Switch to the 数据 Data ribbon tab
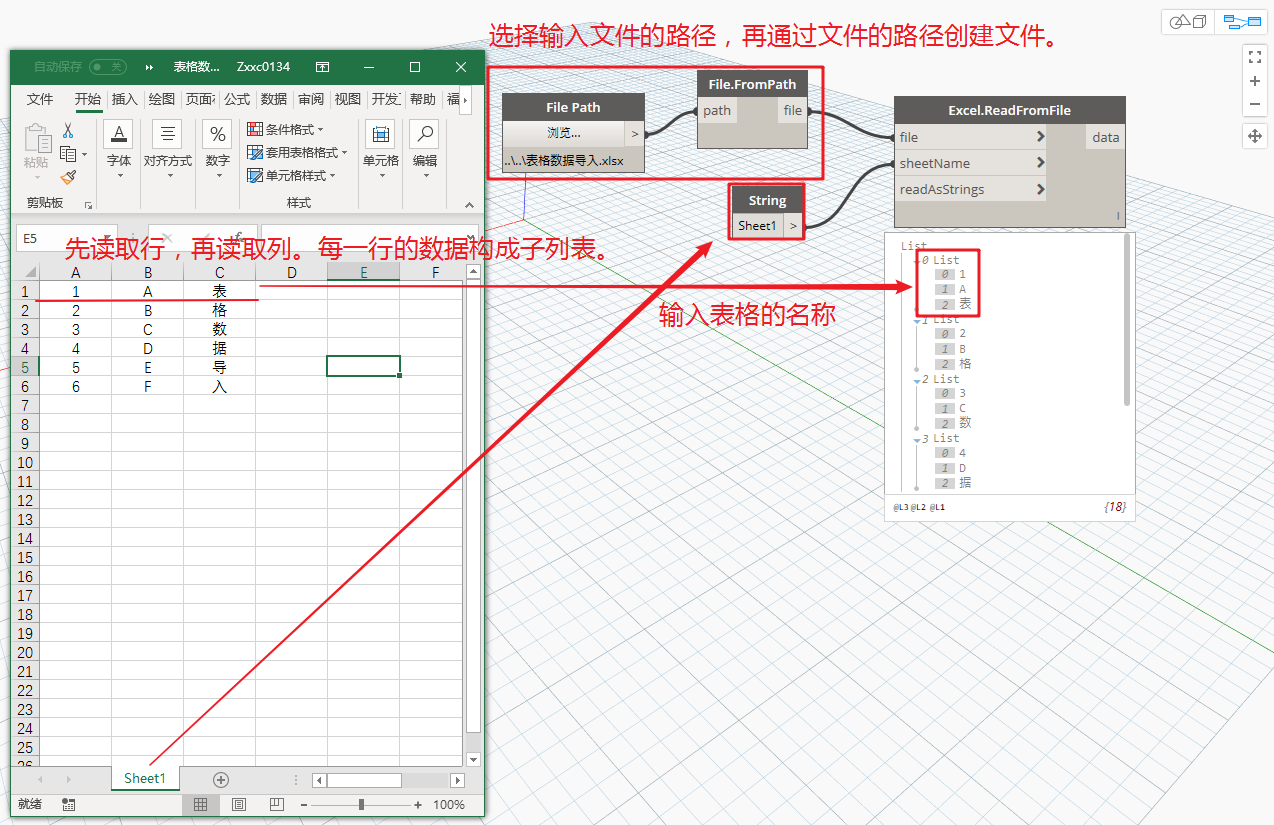 (x=274, y=99)
